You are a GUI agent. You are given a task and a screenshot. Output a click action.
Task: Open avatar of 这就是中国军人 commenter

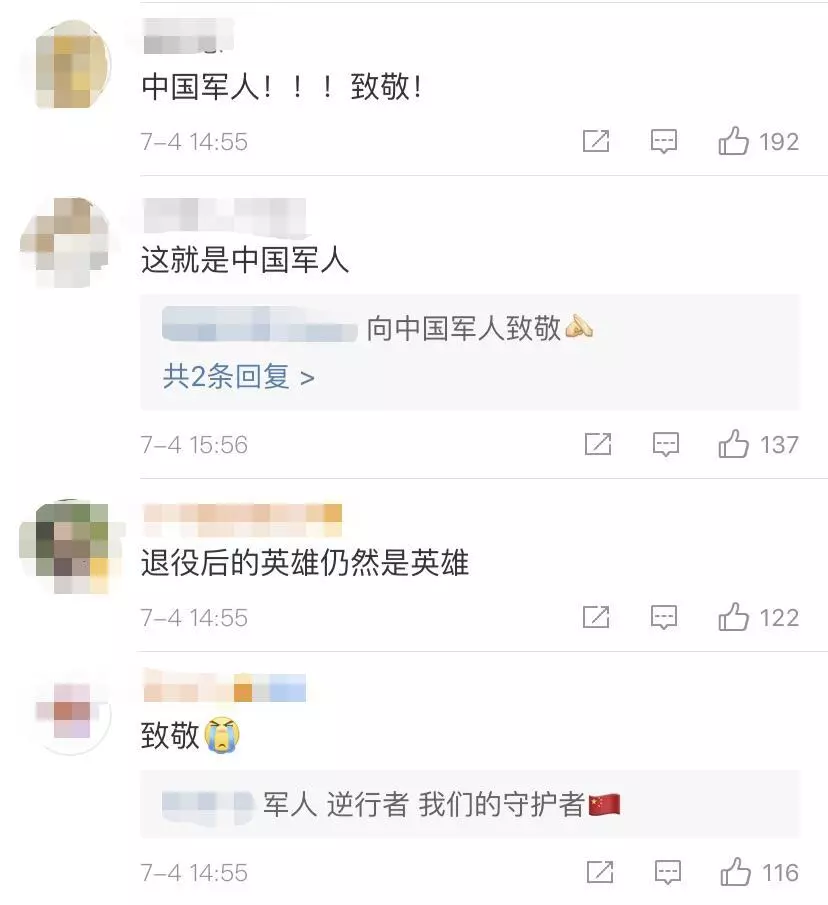[65, 242]
